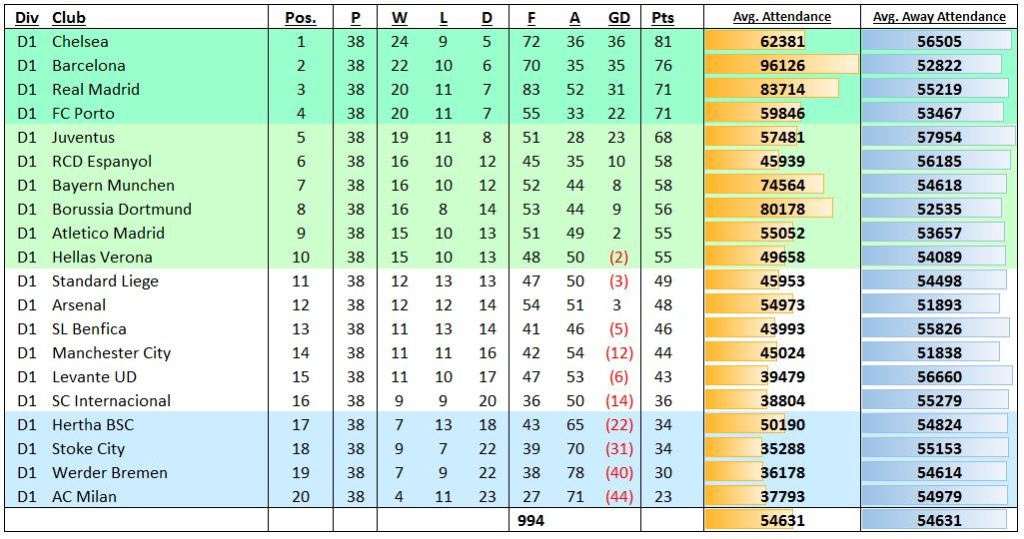
Task: Click Chelsea's points value 81
Action: (x=662, y=42)
